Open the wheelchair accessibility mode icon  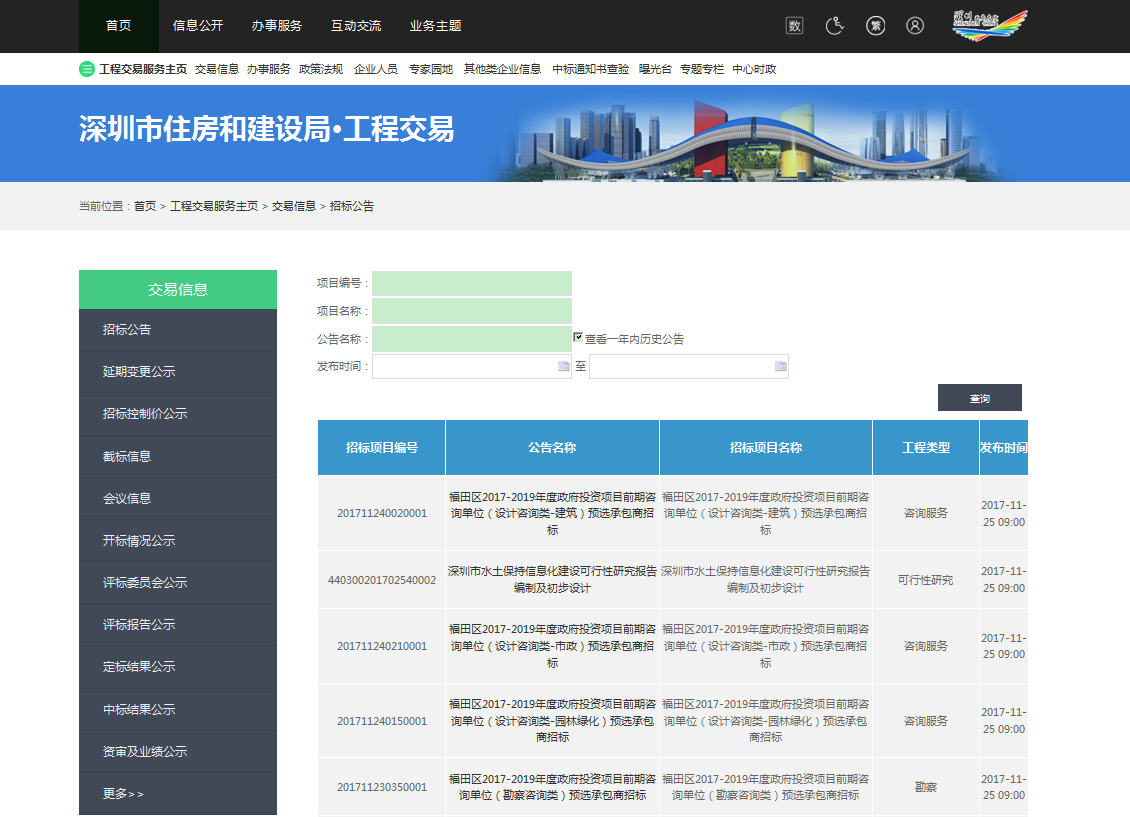tap(835, 26)
